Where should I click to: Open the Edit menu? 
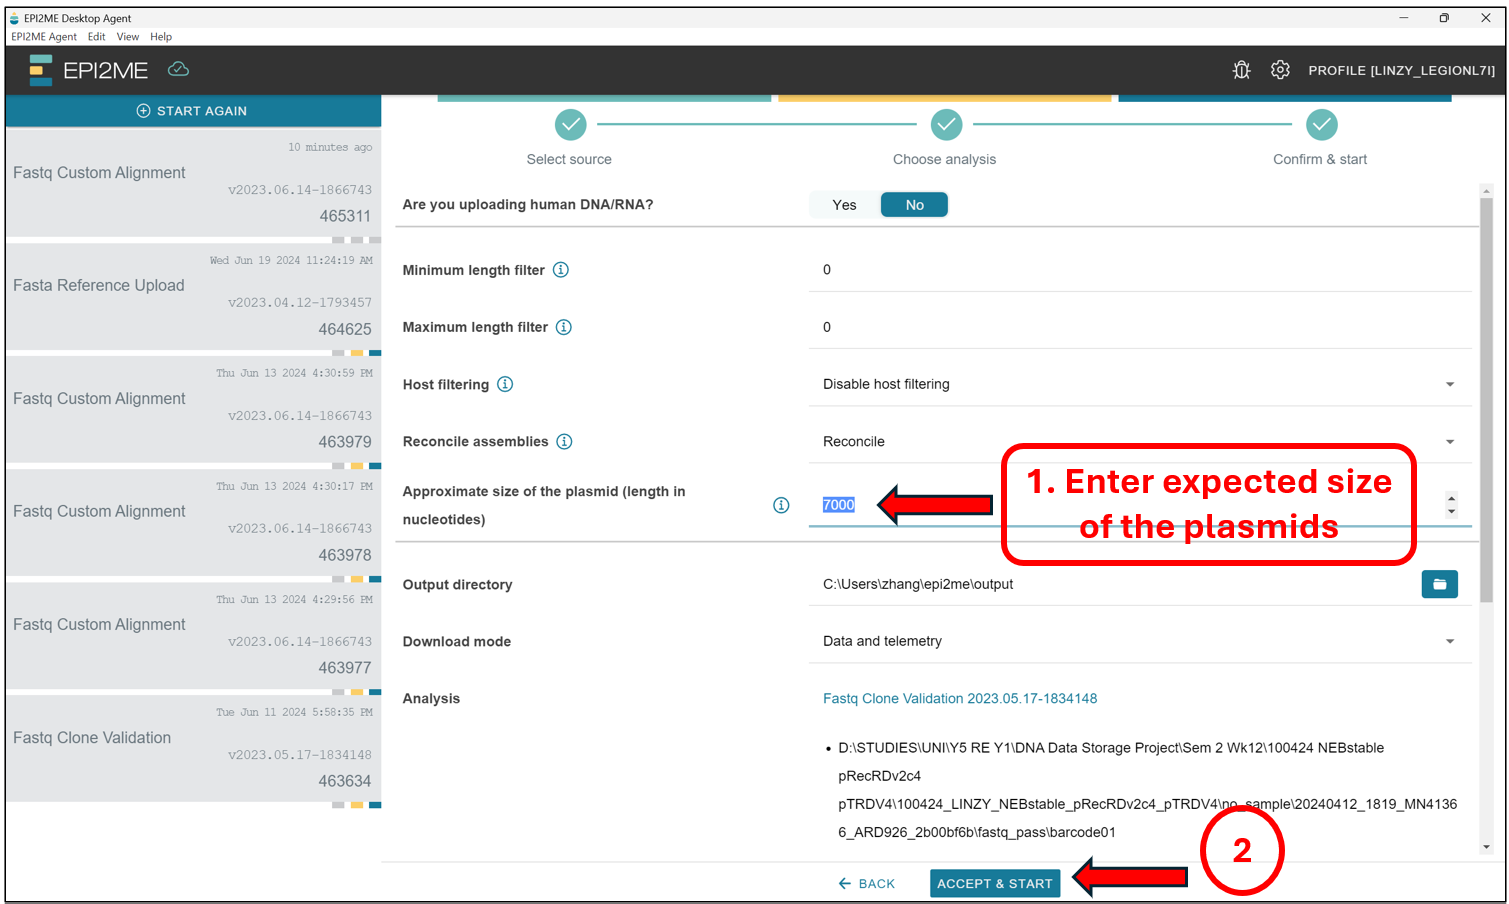coord(96,37)
